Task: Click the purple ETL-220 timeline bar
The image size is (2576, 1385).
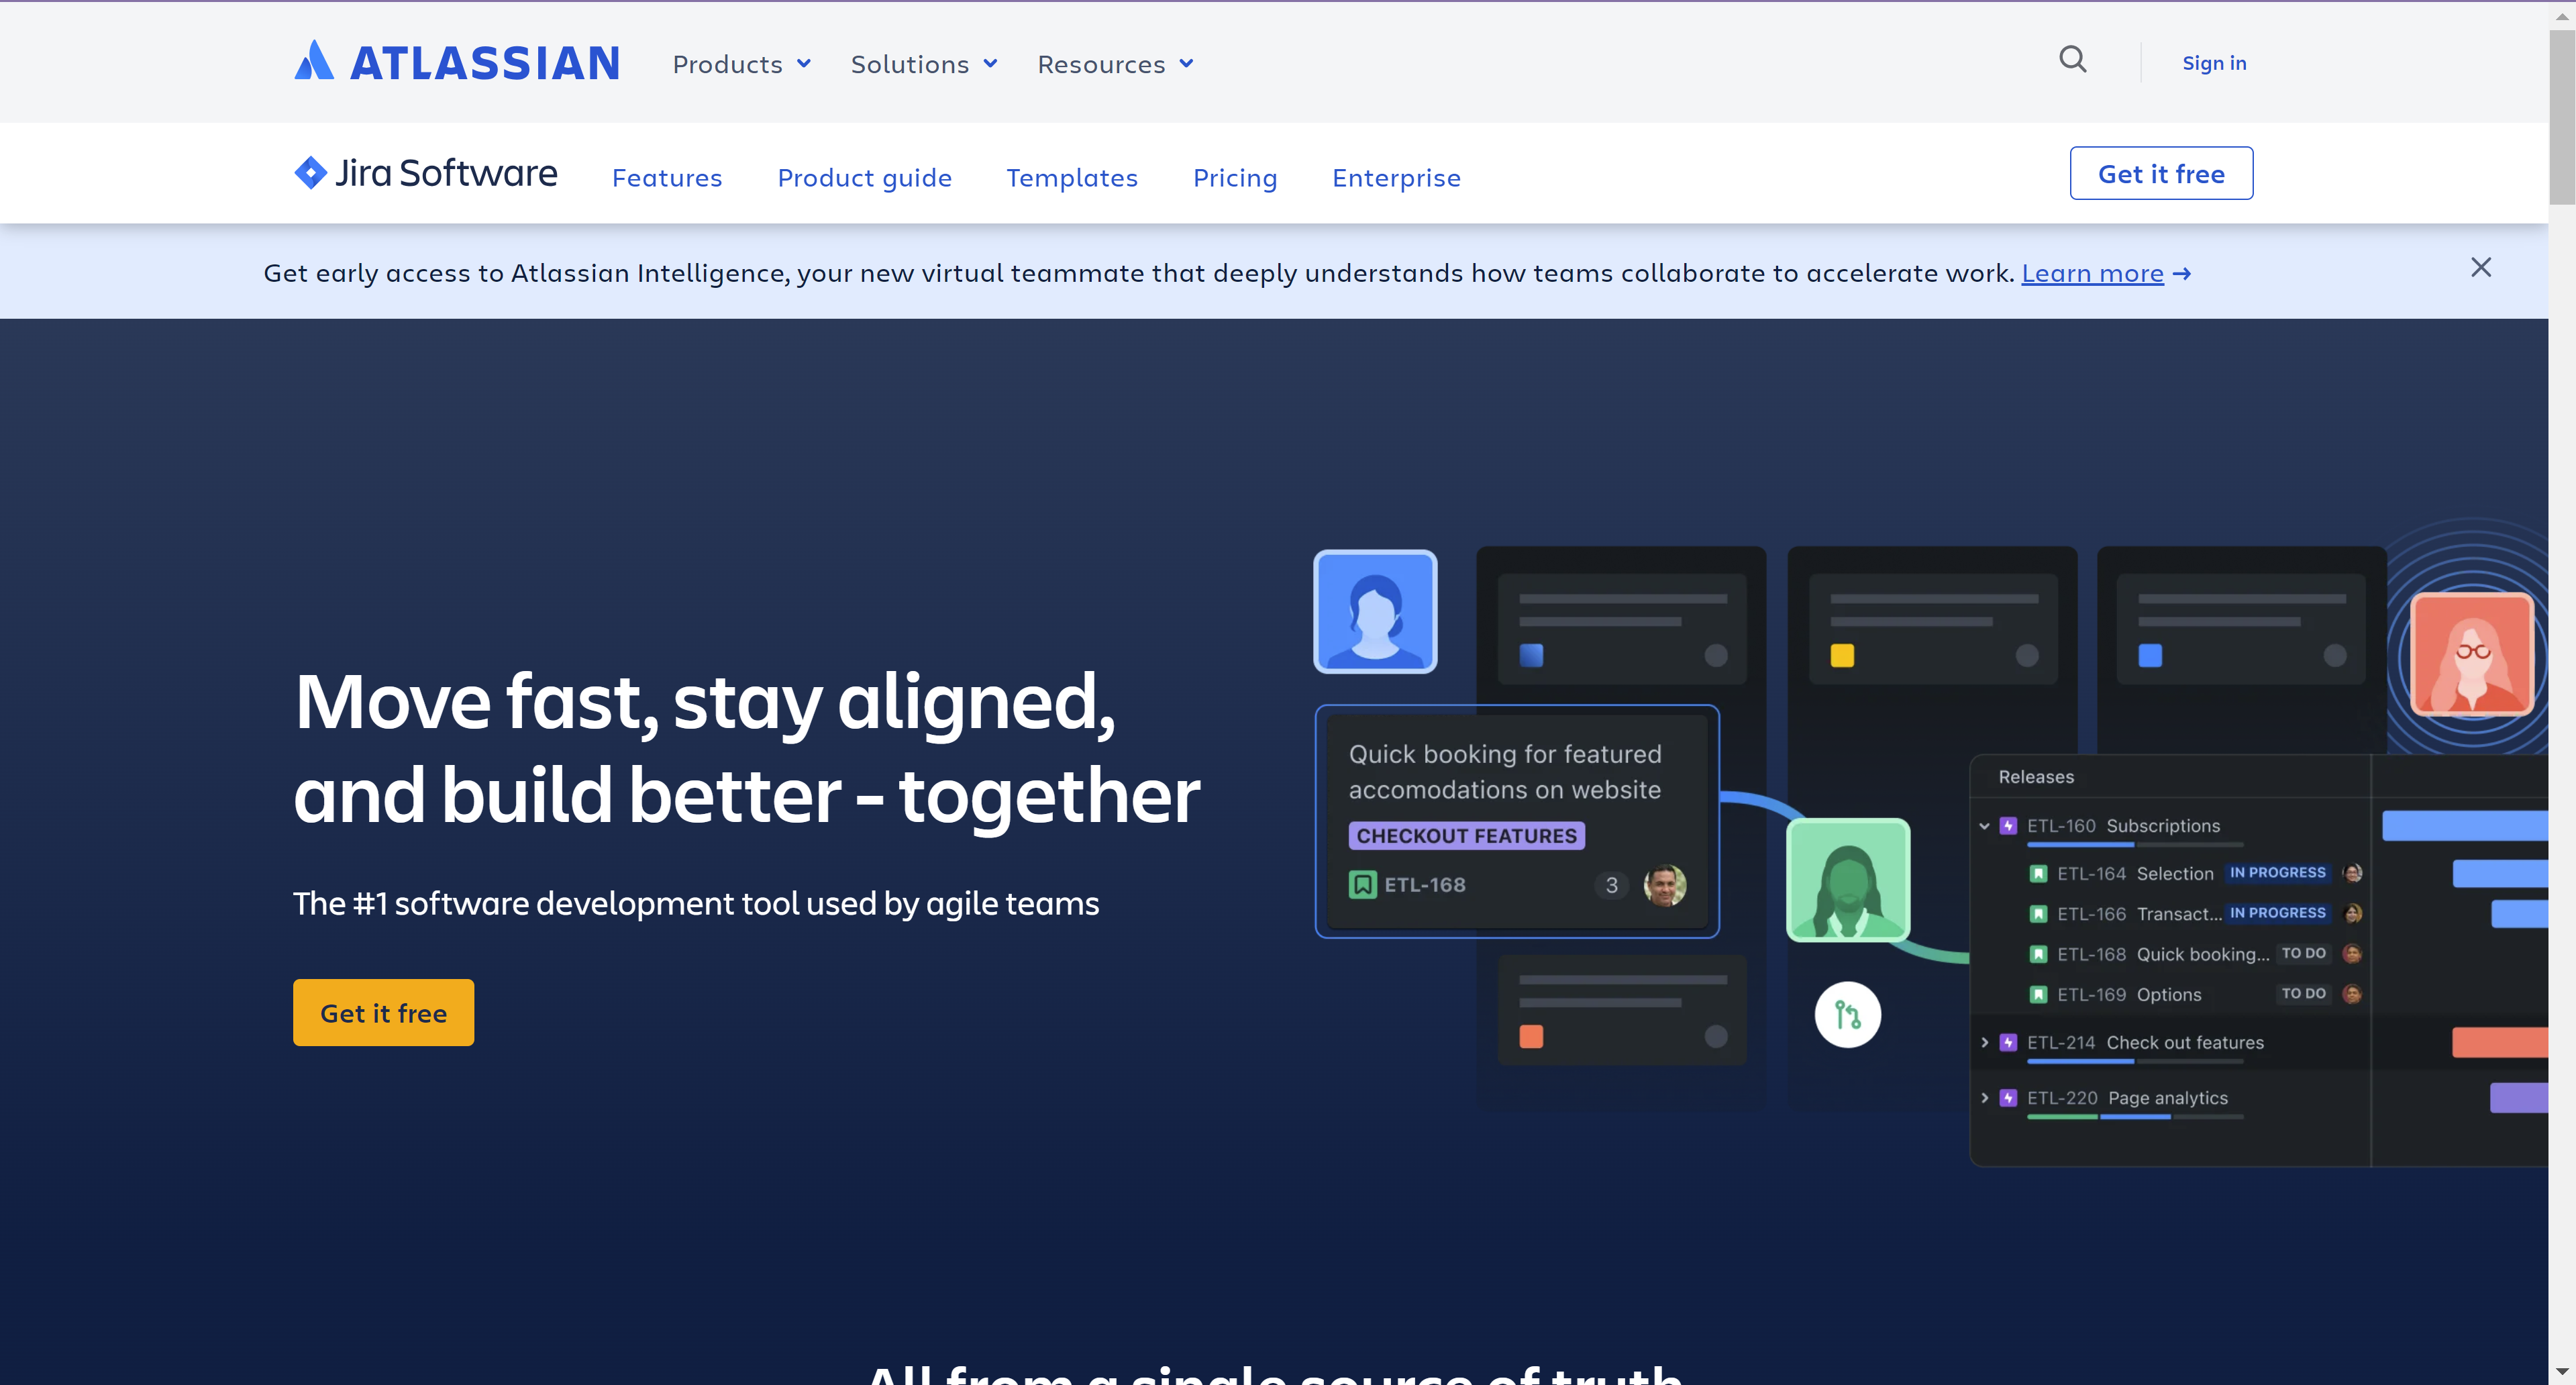Action: click(2519, 1097)
